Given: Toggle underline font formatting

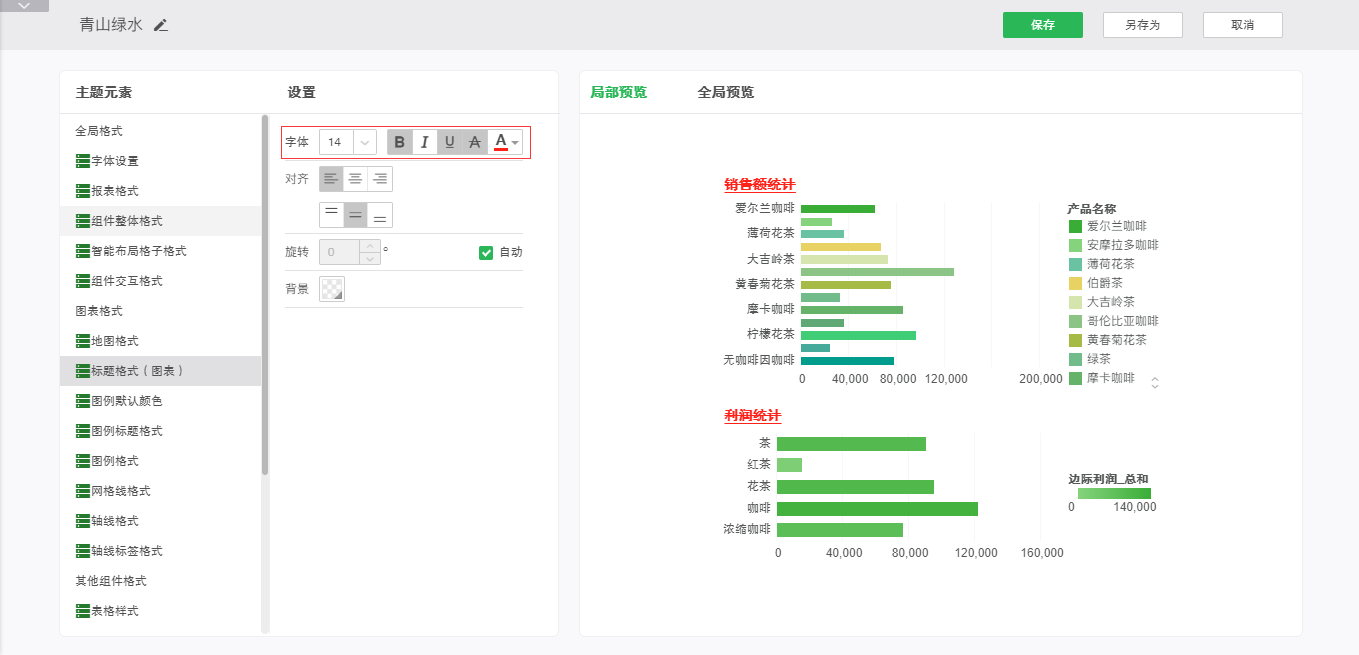Looking at the screenshot, I should click(450, 142).
